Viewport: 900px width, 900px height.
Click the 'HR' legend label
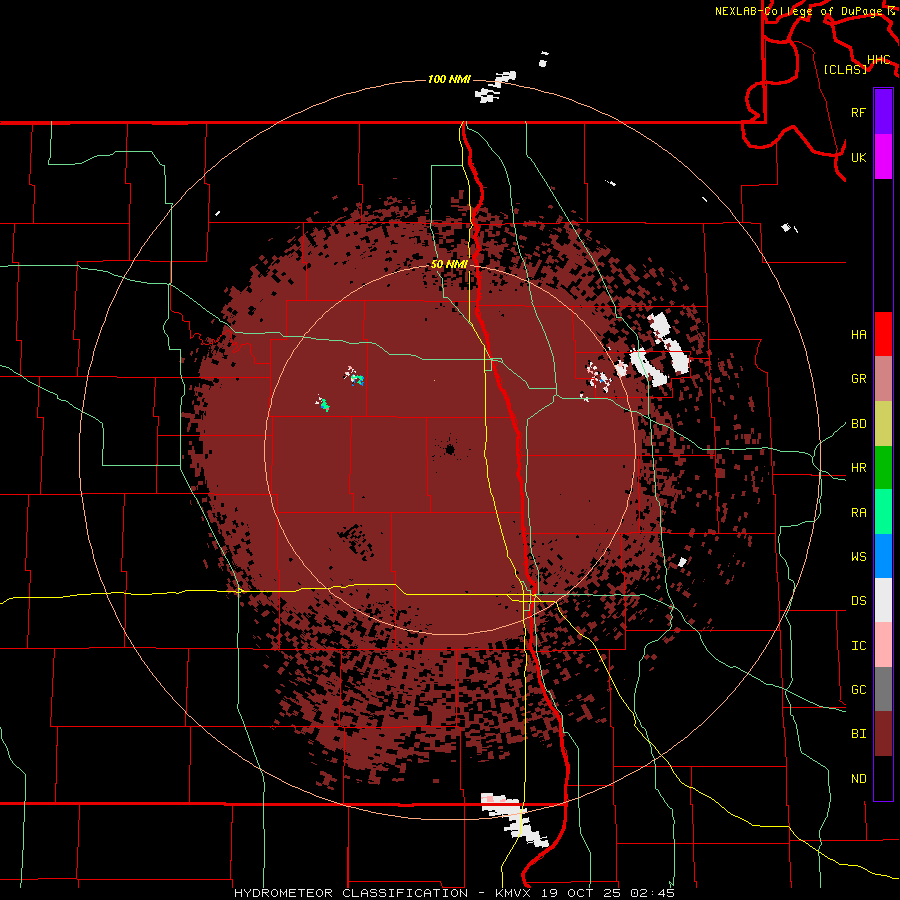[x=858, y=468]
